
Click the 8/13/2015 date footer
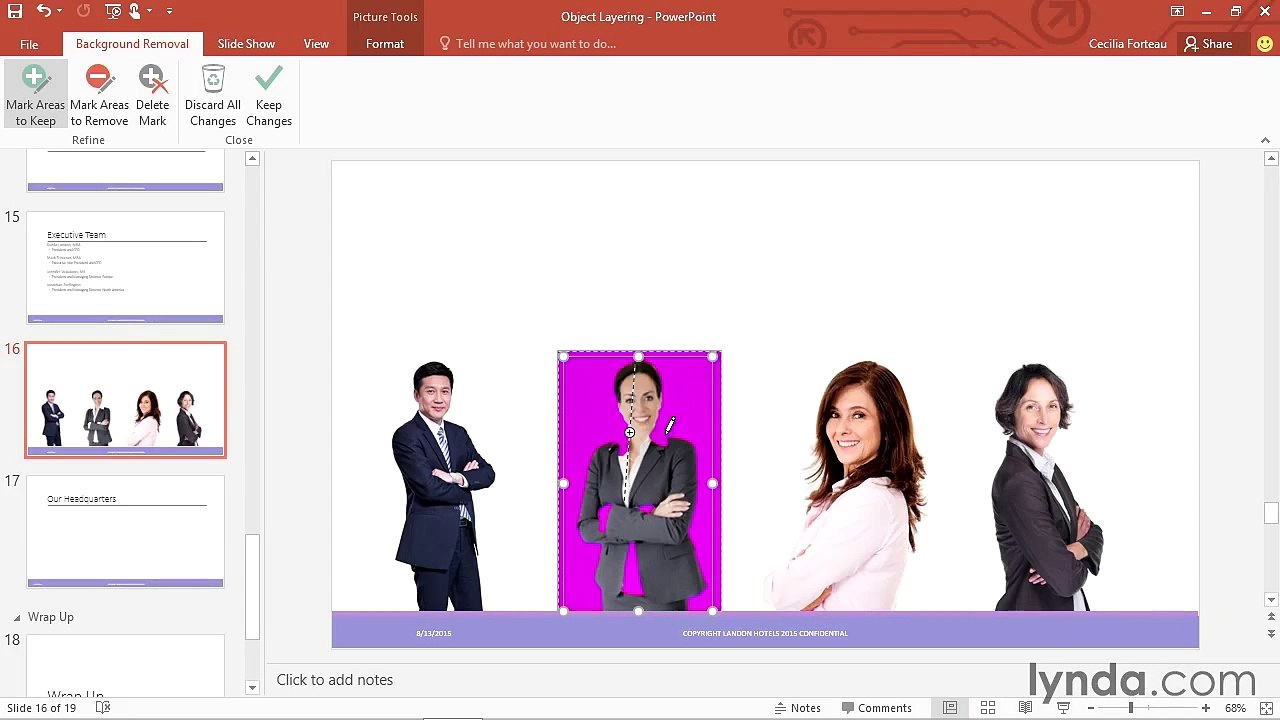[x=434, y=633]
